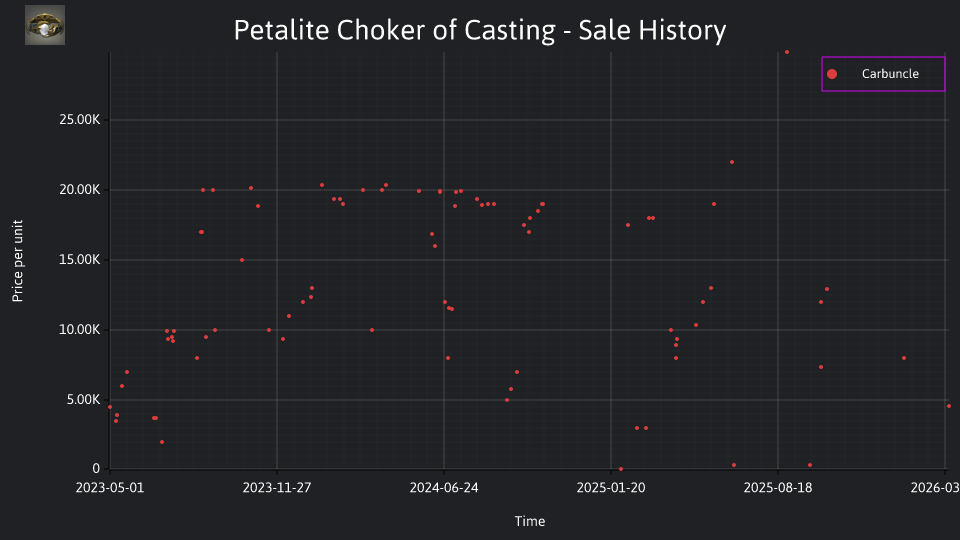Click the 20.00K y-axis label
960x540 pixels.
click(80, 190)
